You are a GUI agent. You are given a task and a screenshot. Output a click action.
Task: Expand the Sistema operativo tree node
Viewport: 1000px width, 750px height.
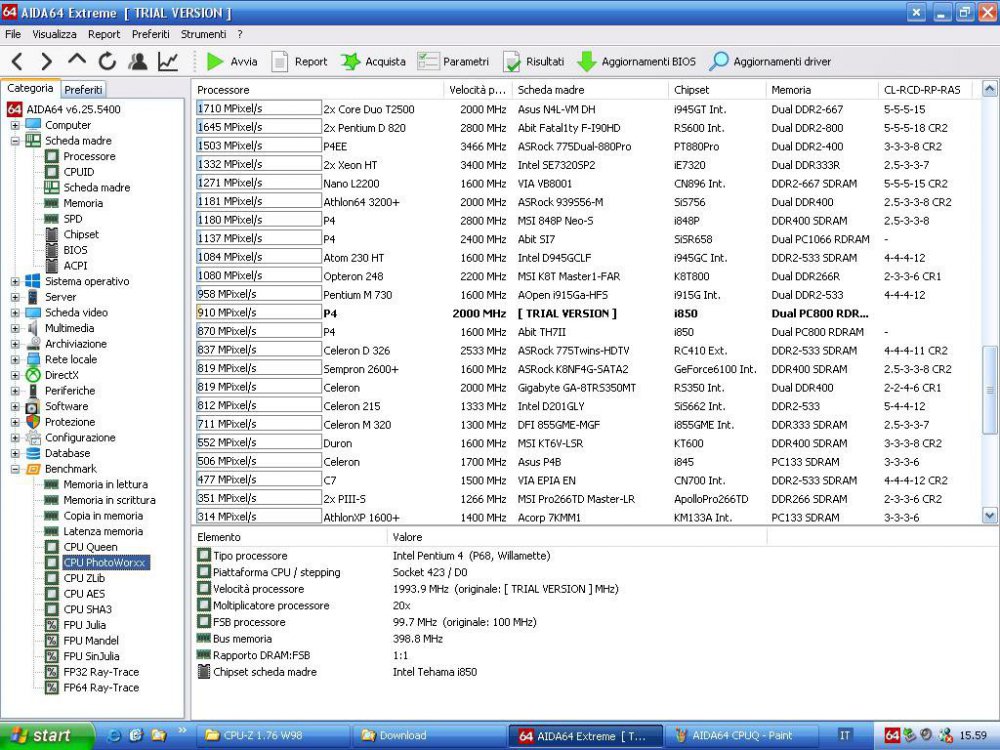point(15,282)
